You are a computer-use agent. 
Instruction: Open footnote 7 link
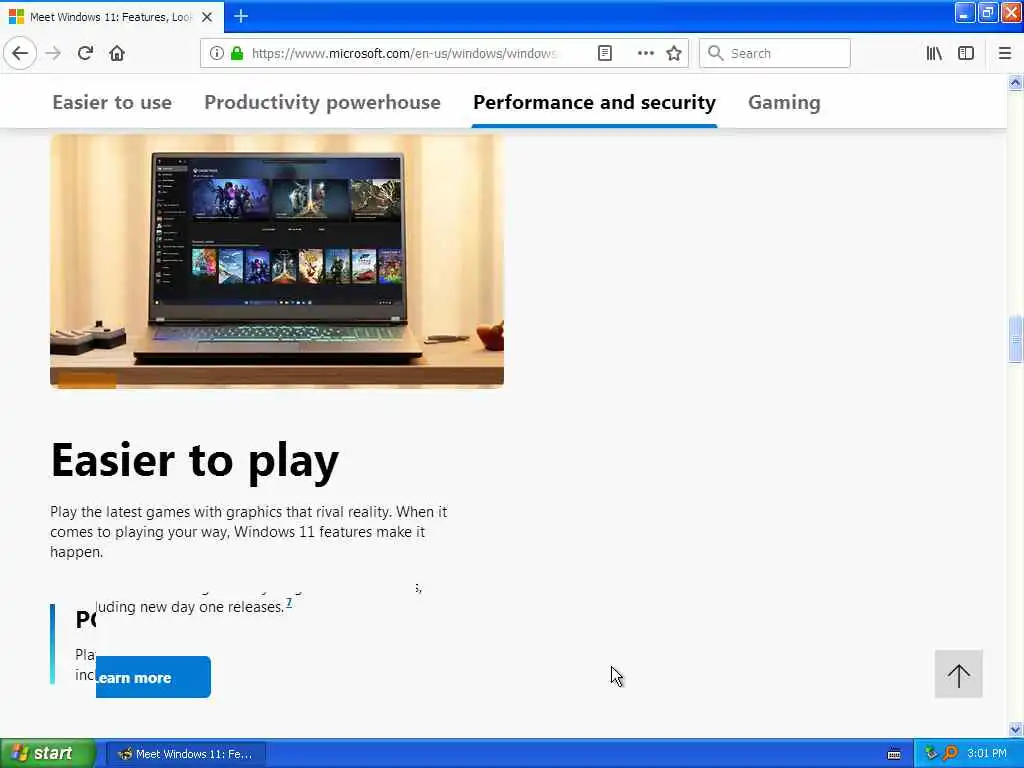289,603
